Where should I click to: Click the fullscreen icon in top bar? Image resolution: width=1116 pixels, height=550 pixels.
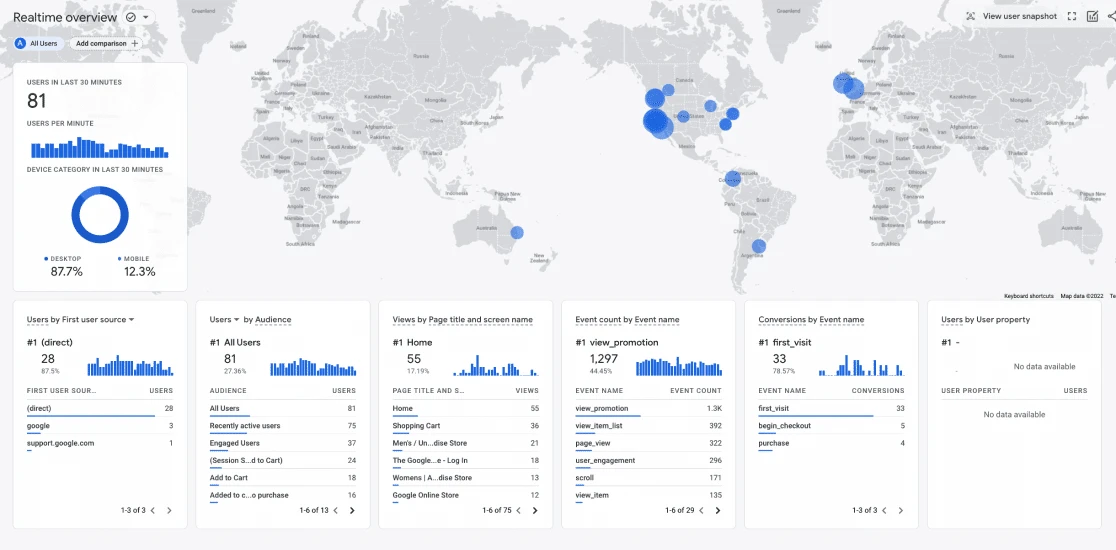(1072, 16)
